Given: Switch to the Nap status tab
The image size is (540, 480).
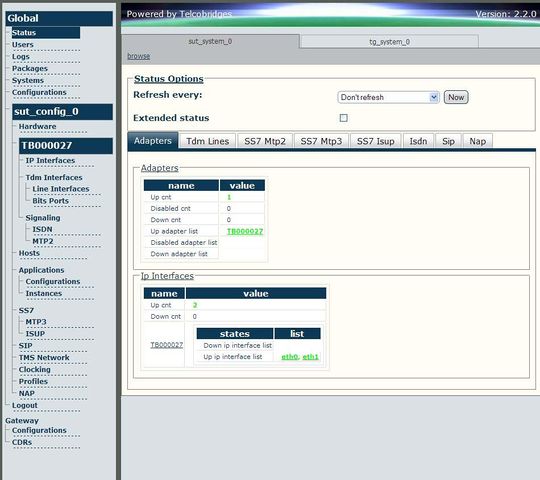Looking at the screenshot, I should [x=478, y=141].
